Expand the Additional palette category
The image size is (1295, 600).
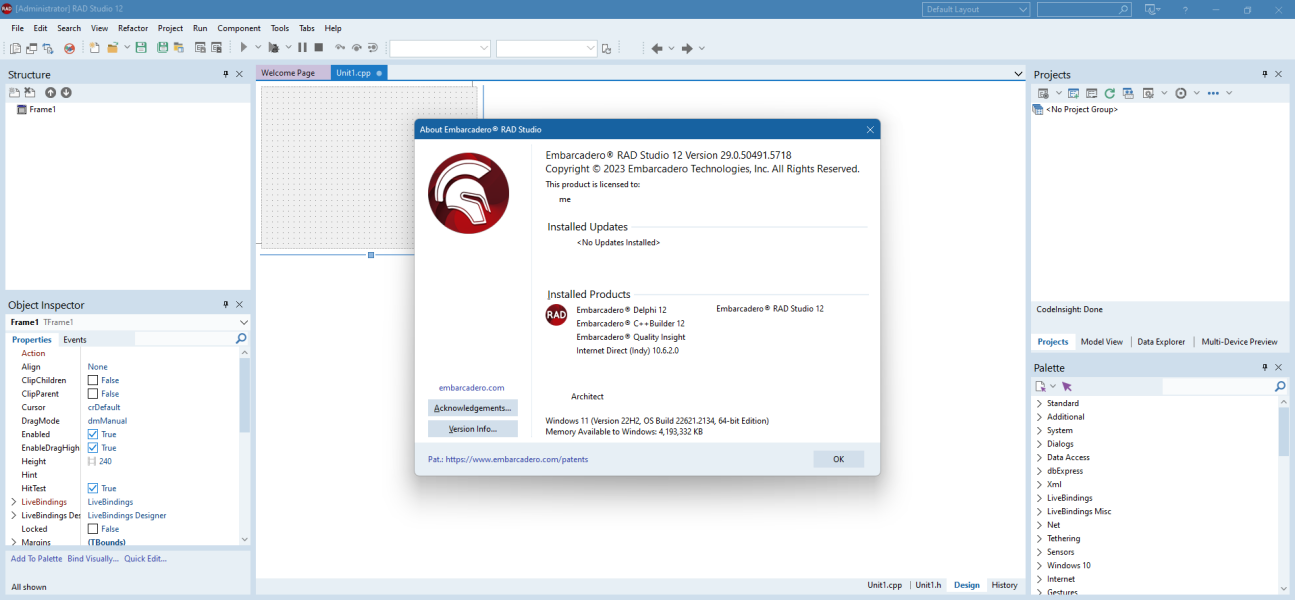click(1039, 417)
